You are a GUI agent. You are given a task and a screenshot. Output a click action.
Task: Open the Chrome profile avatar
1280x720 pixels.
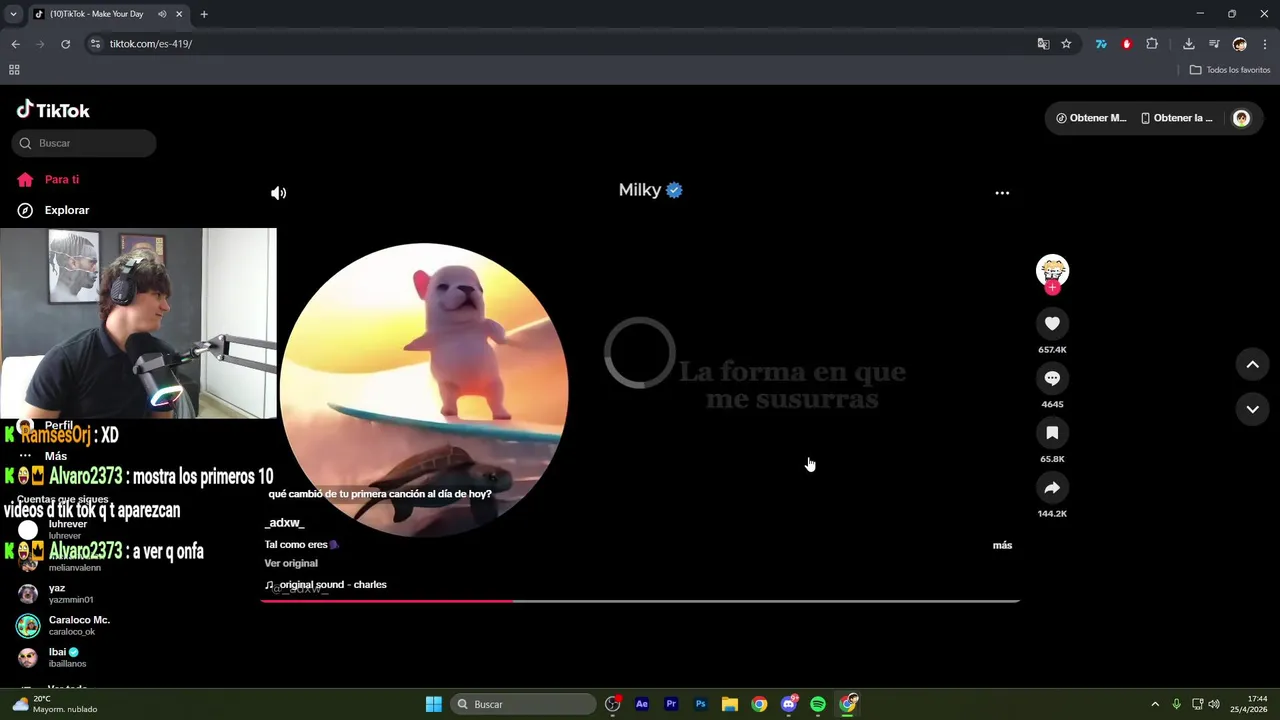(x=1240, y=44)
